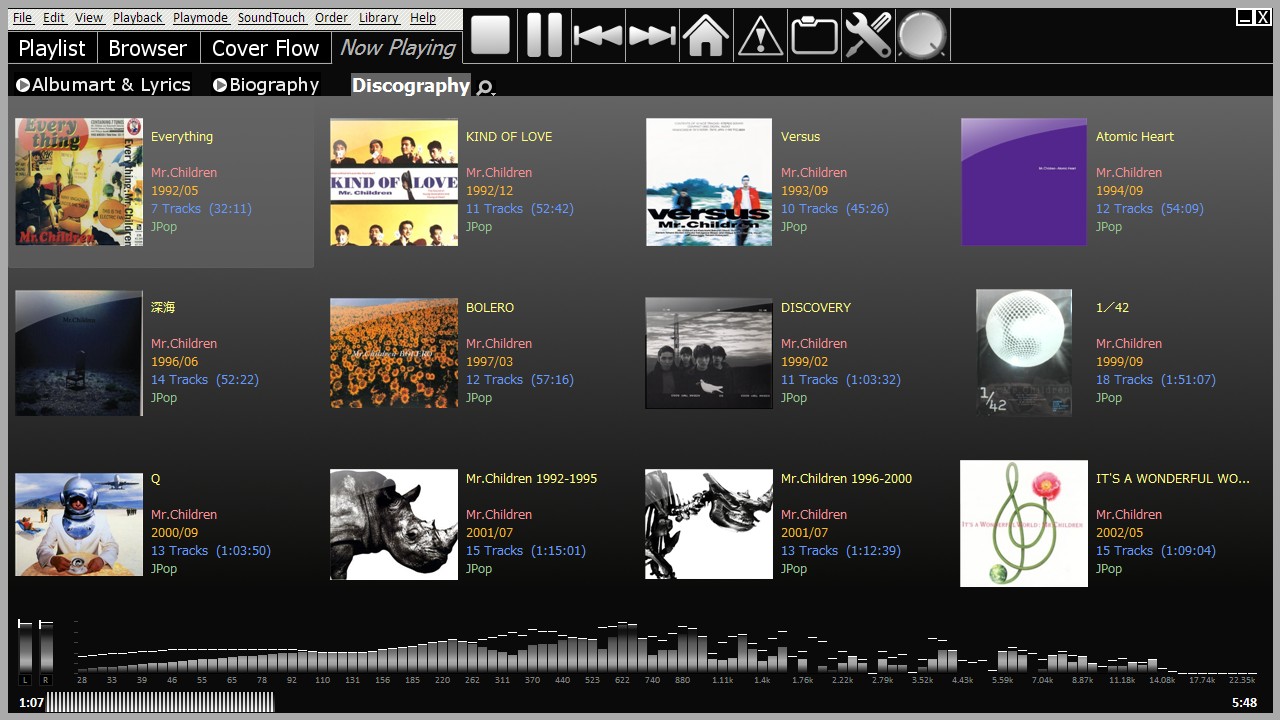Open the Help menu
The image size is (1280, 720).
423,18
